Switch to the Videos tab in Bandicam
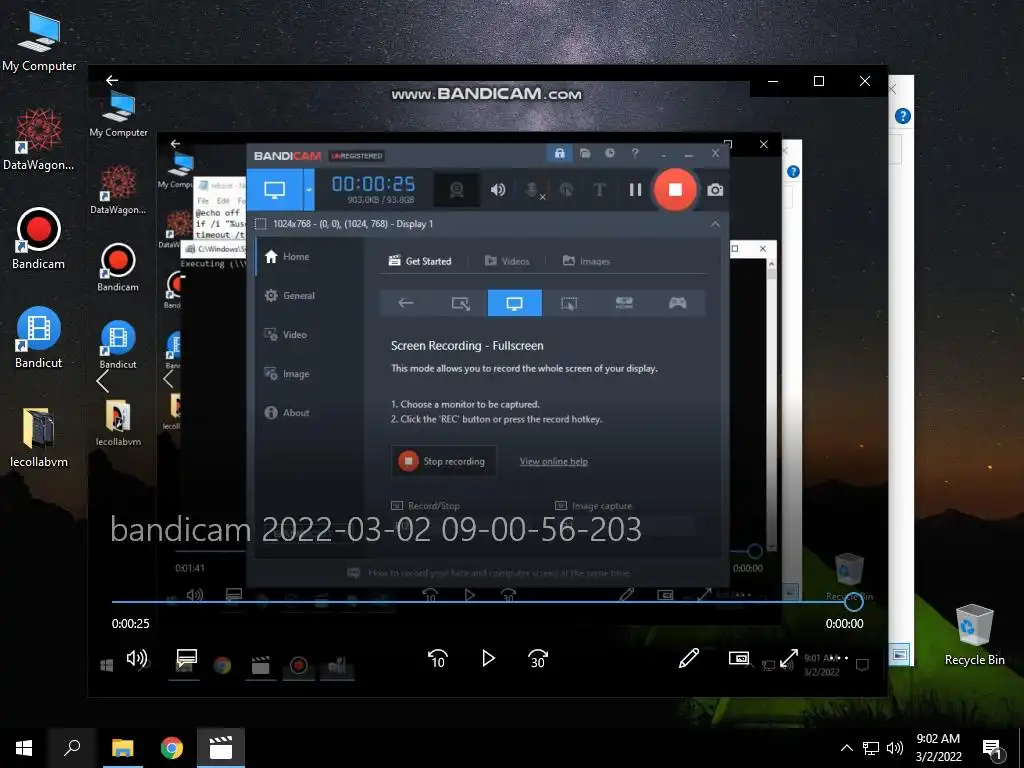 [x=507, y=261]
